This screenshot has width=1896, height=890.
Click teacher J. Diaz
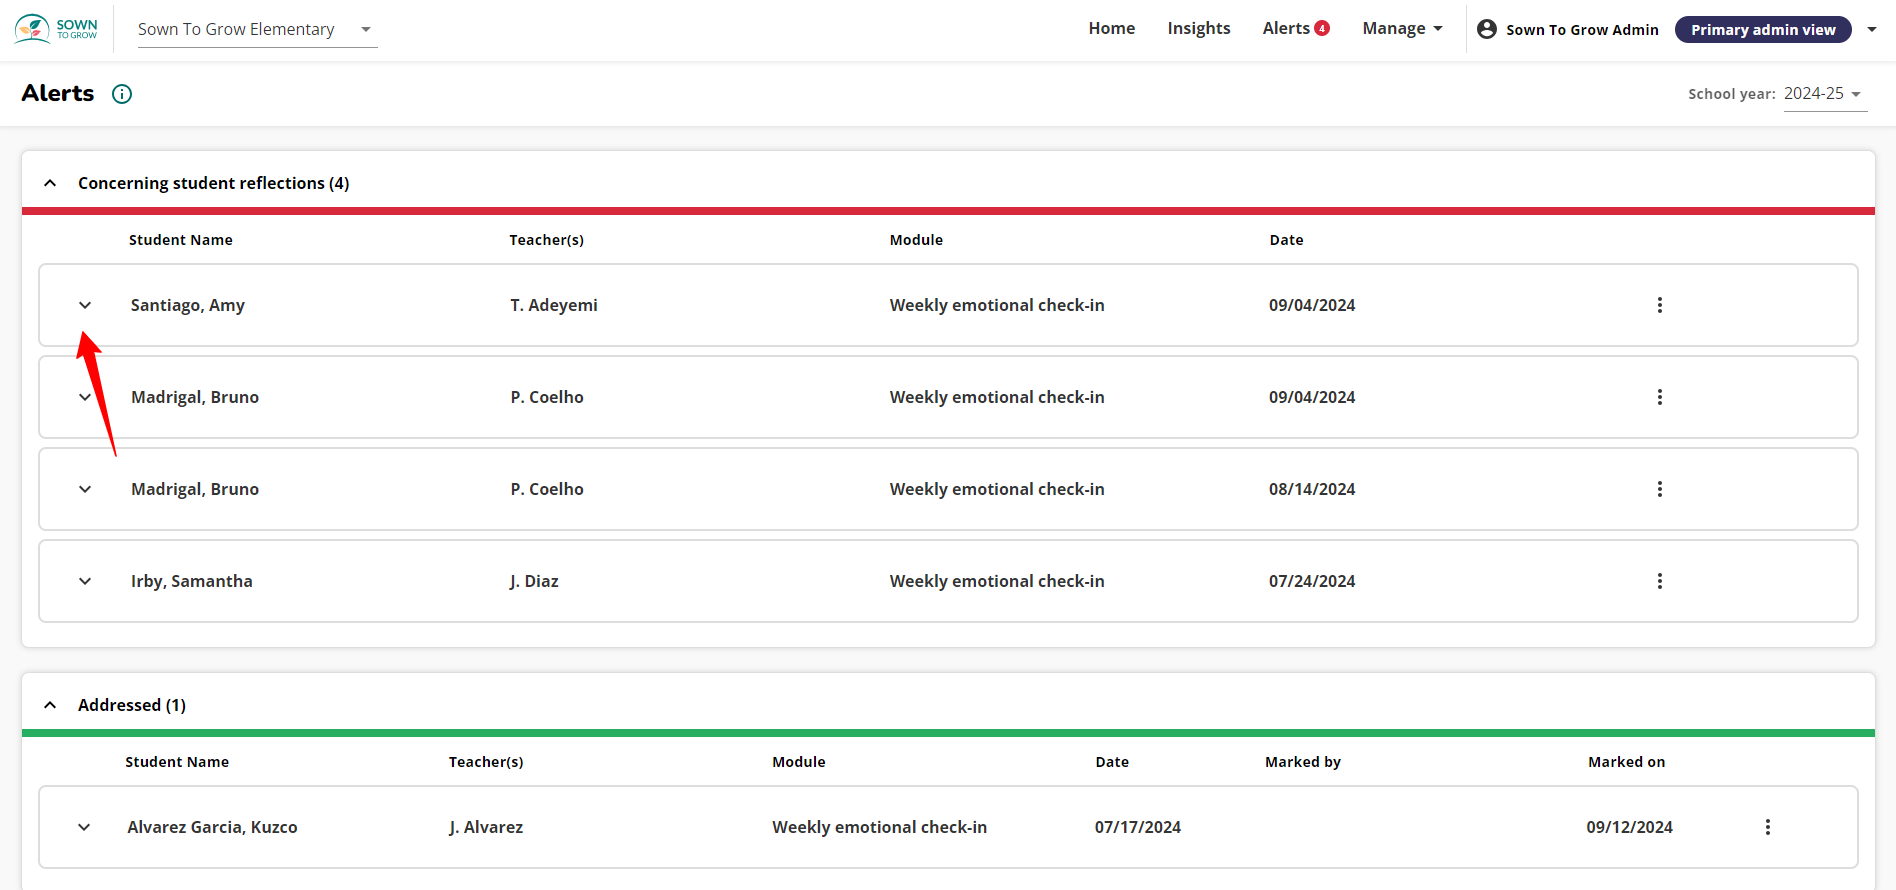click(534, 581)
